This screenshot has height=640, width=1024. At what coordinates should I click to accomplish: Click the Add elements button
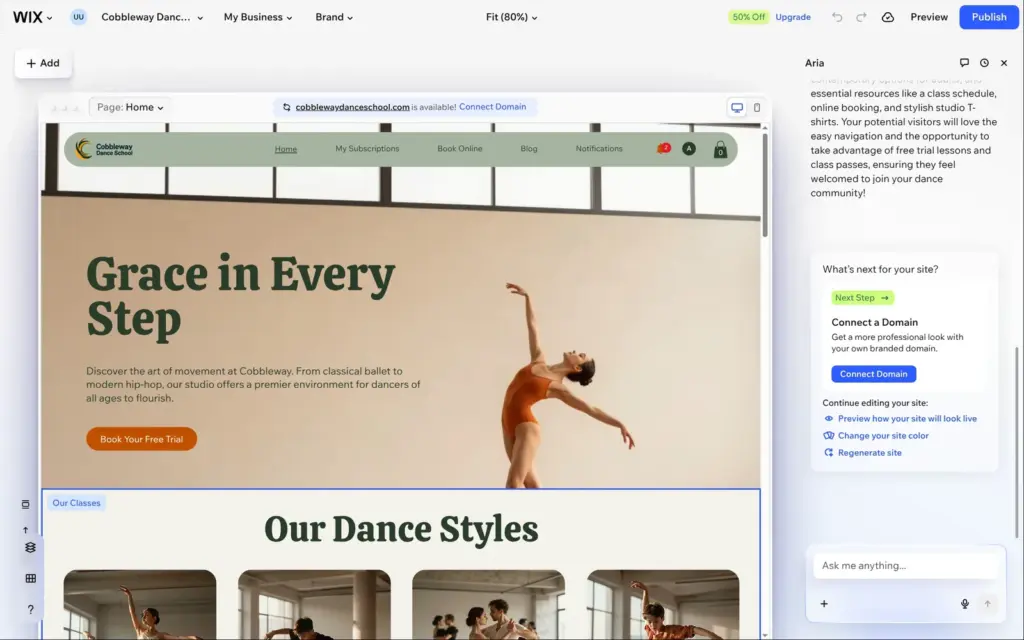click(43, 63)
